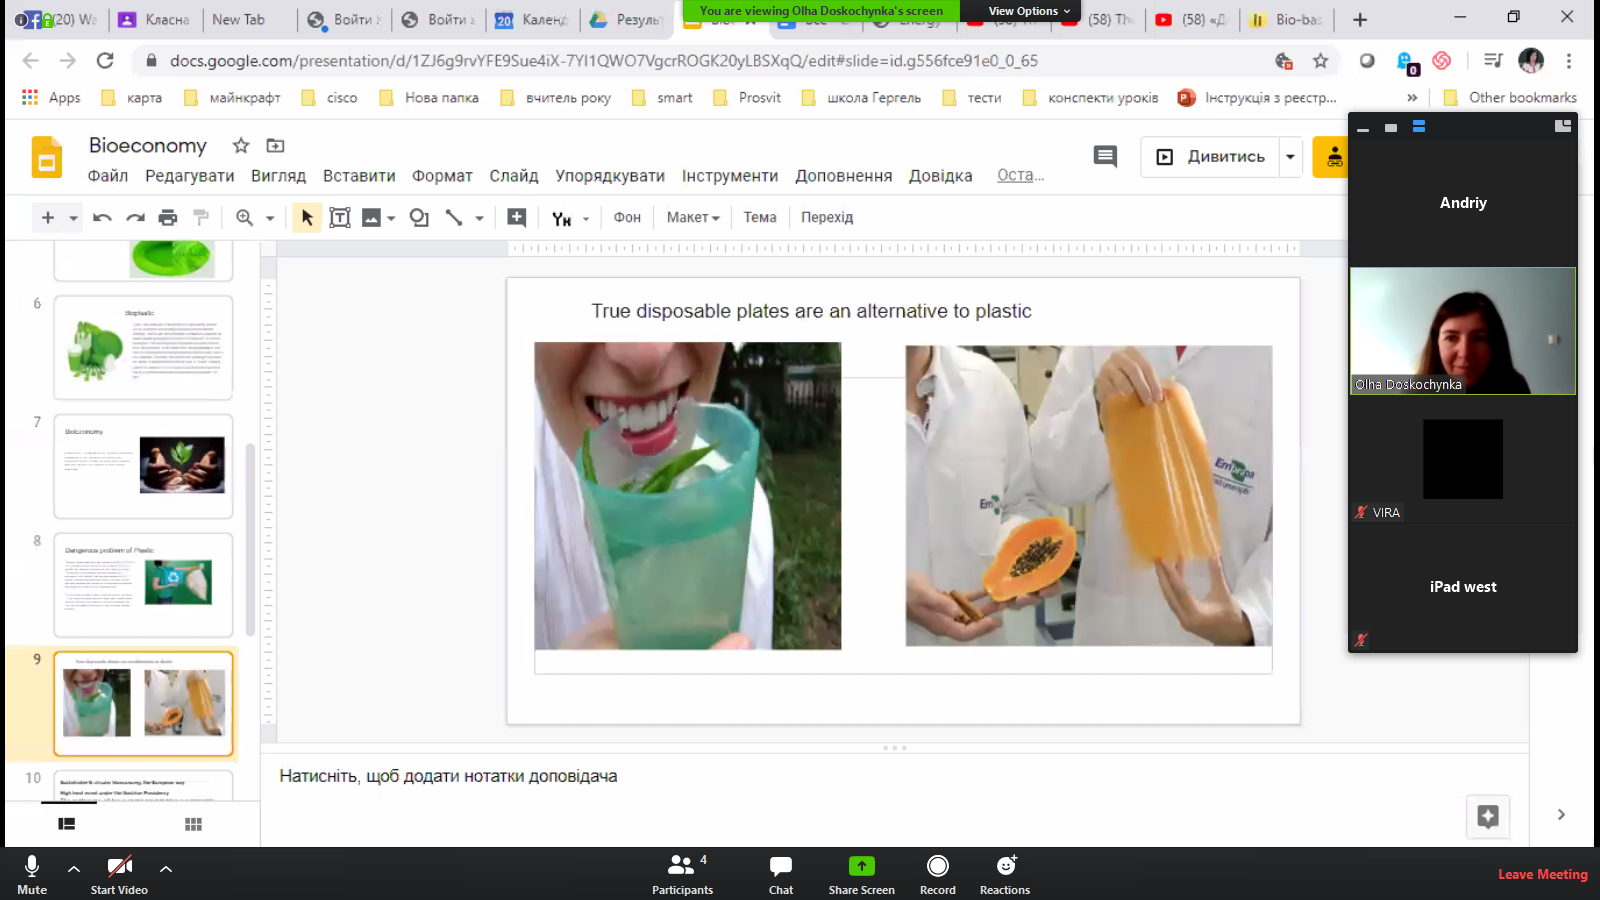Select the line tool
This screenshot has width=1600, height=900.
pos(454,217)
